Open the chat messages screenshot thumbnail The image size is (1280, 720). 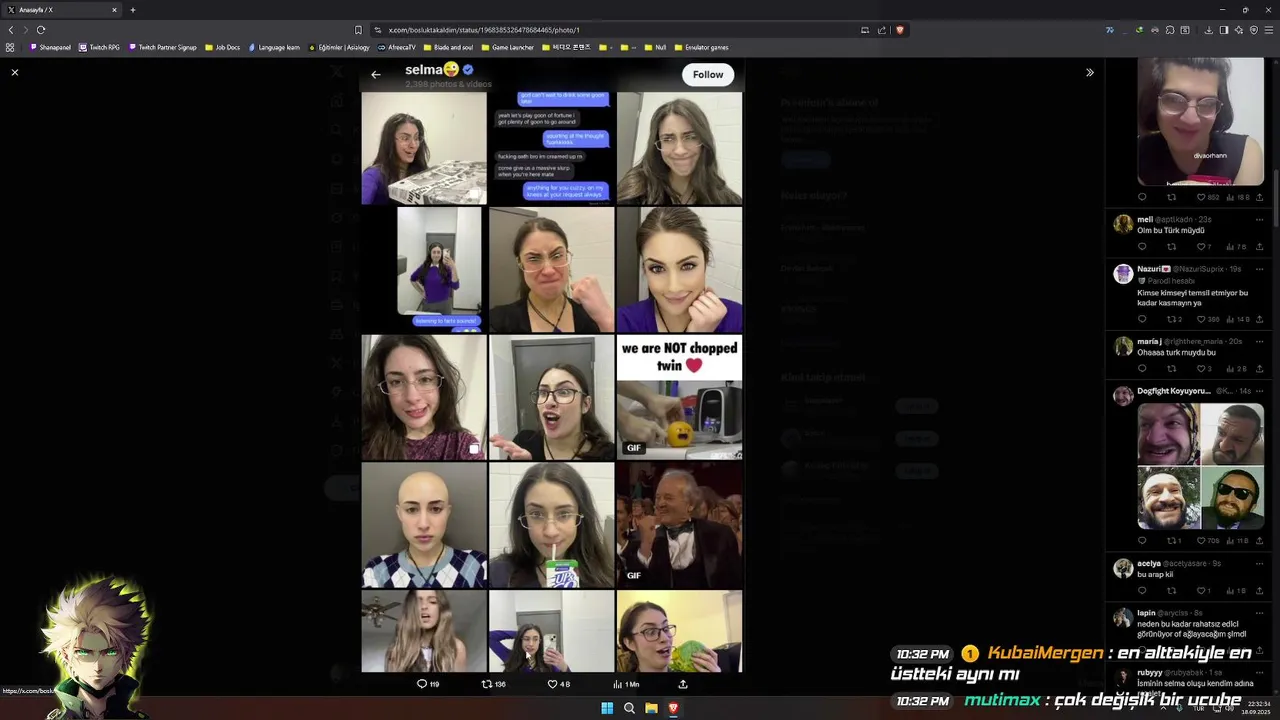551,148
